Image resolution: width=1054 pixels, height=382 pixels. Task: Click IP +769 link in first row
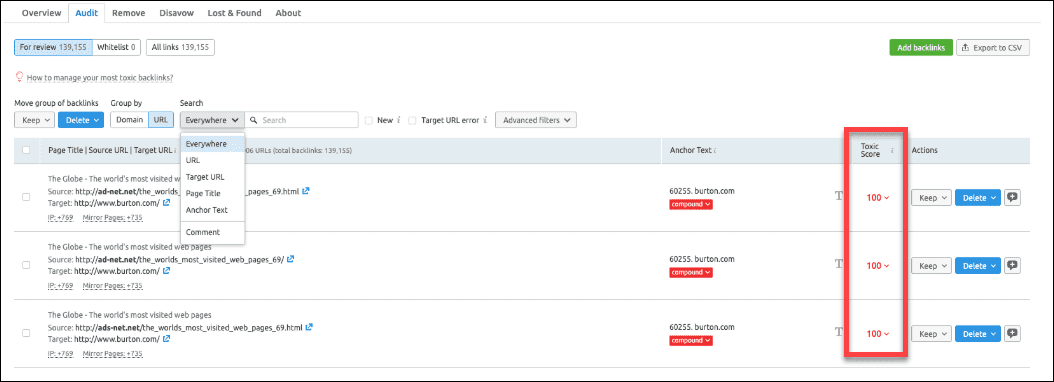point(60,218)
